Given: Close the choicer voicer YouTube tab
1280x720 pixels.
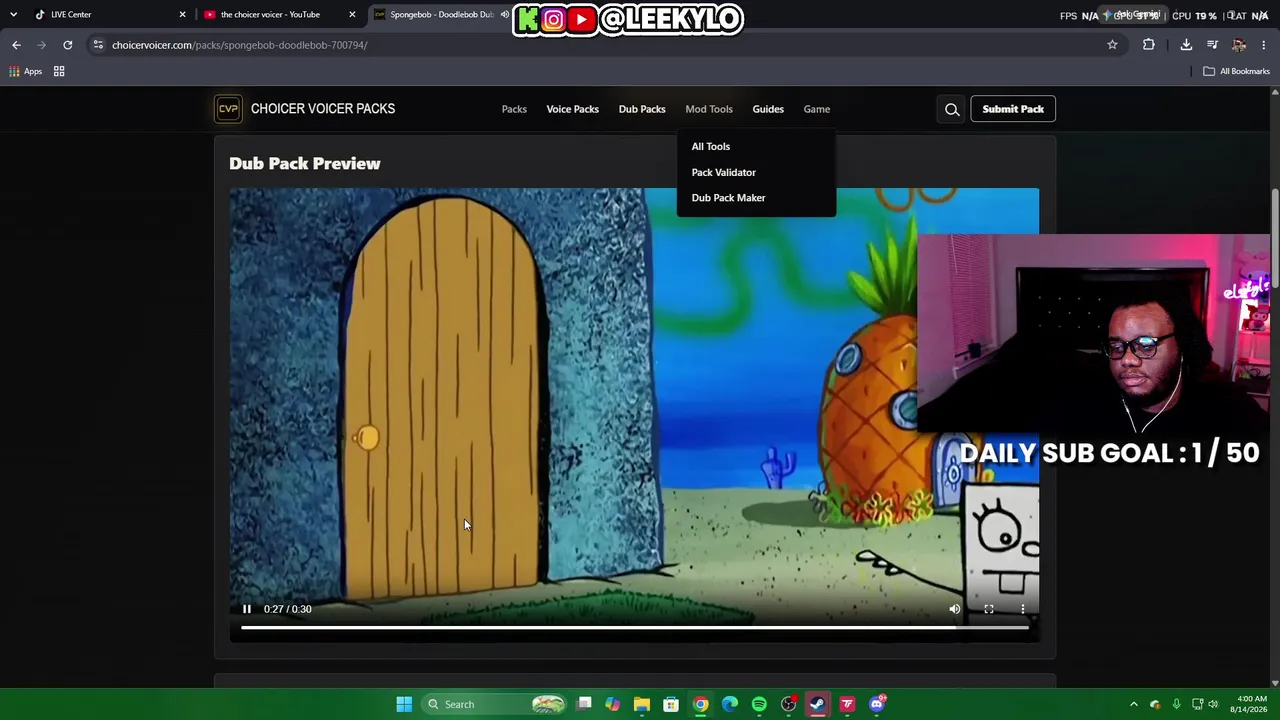Looking at the screenshot, I should [x=352, y=15].
